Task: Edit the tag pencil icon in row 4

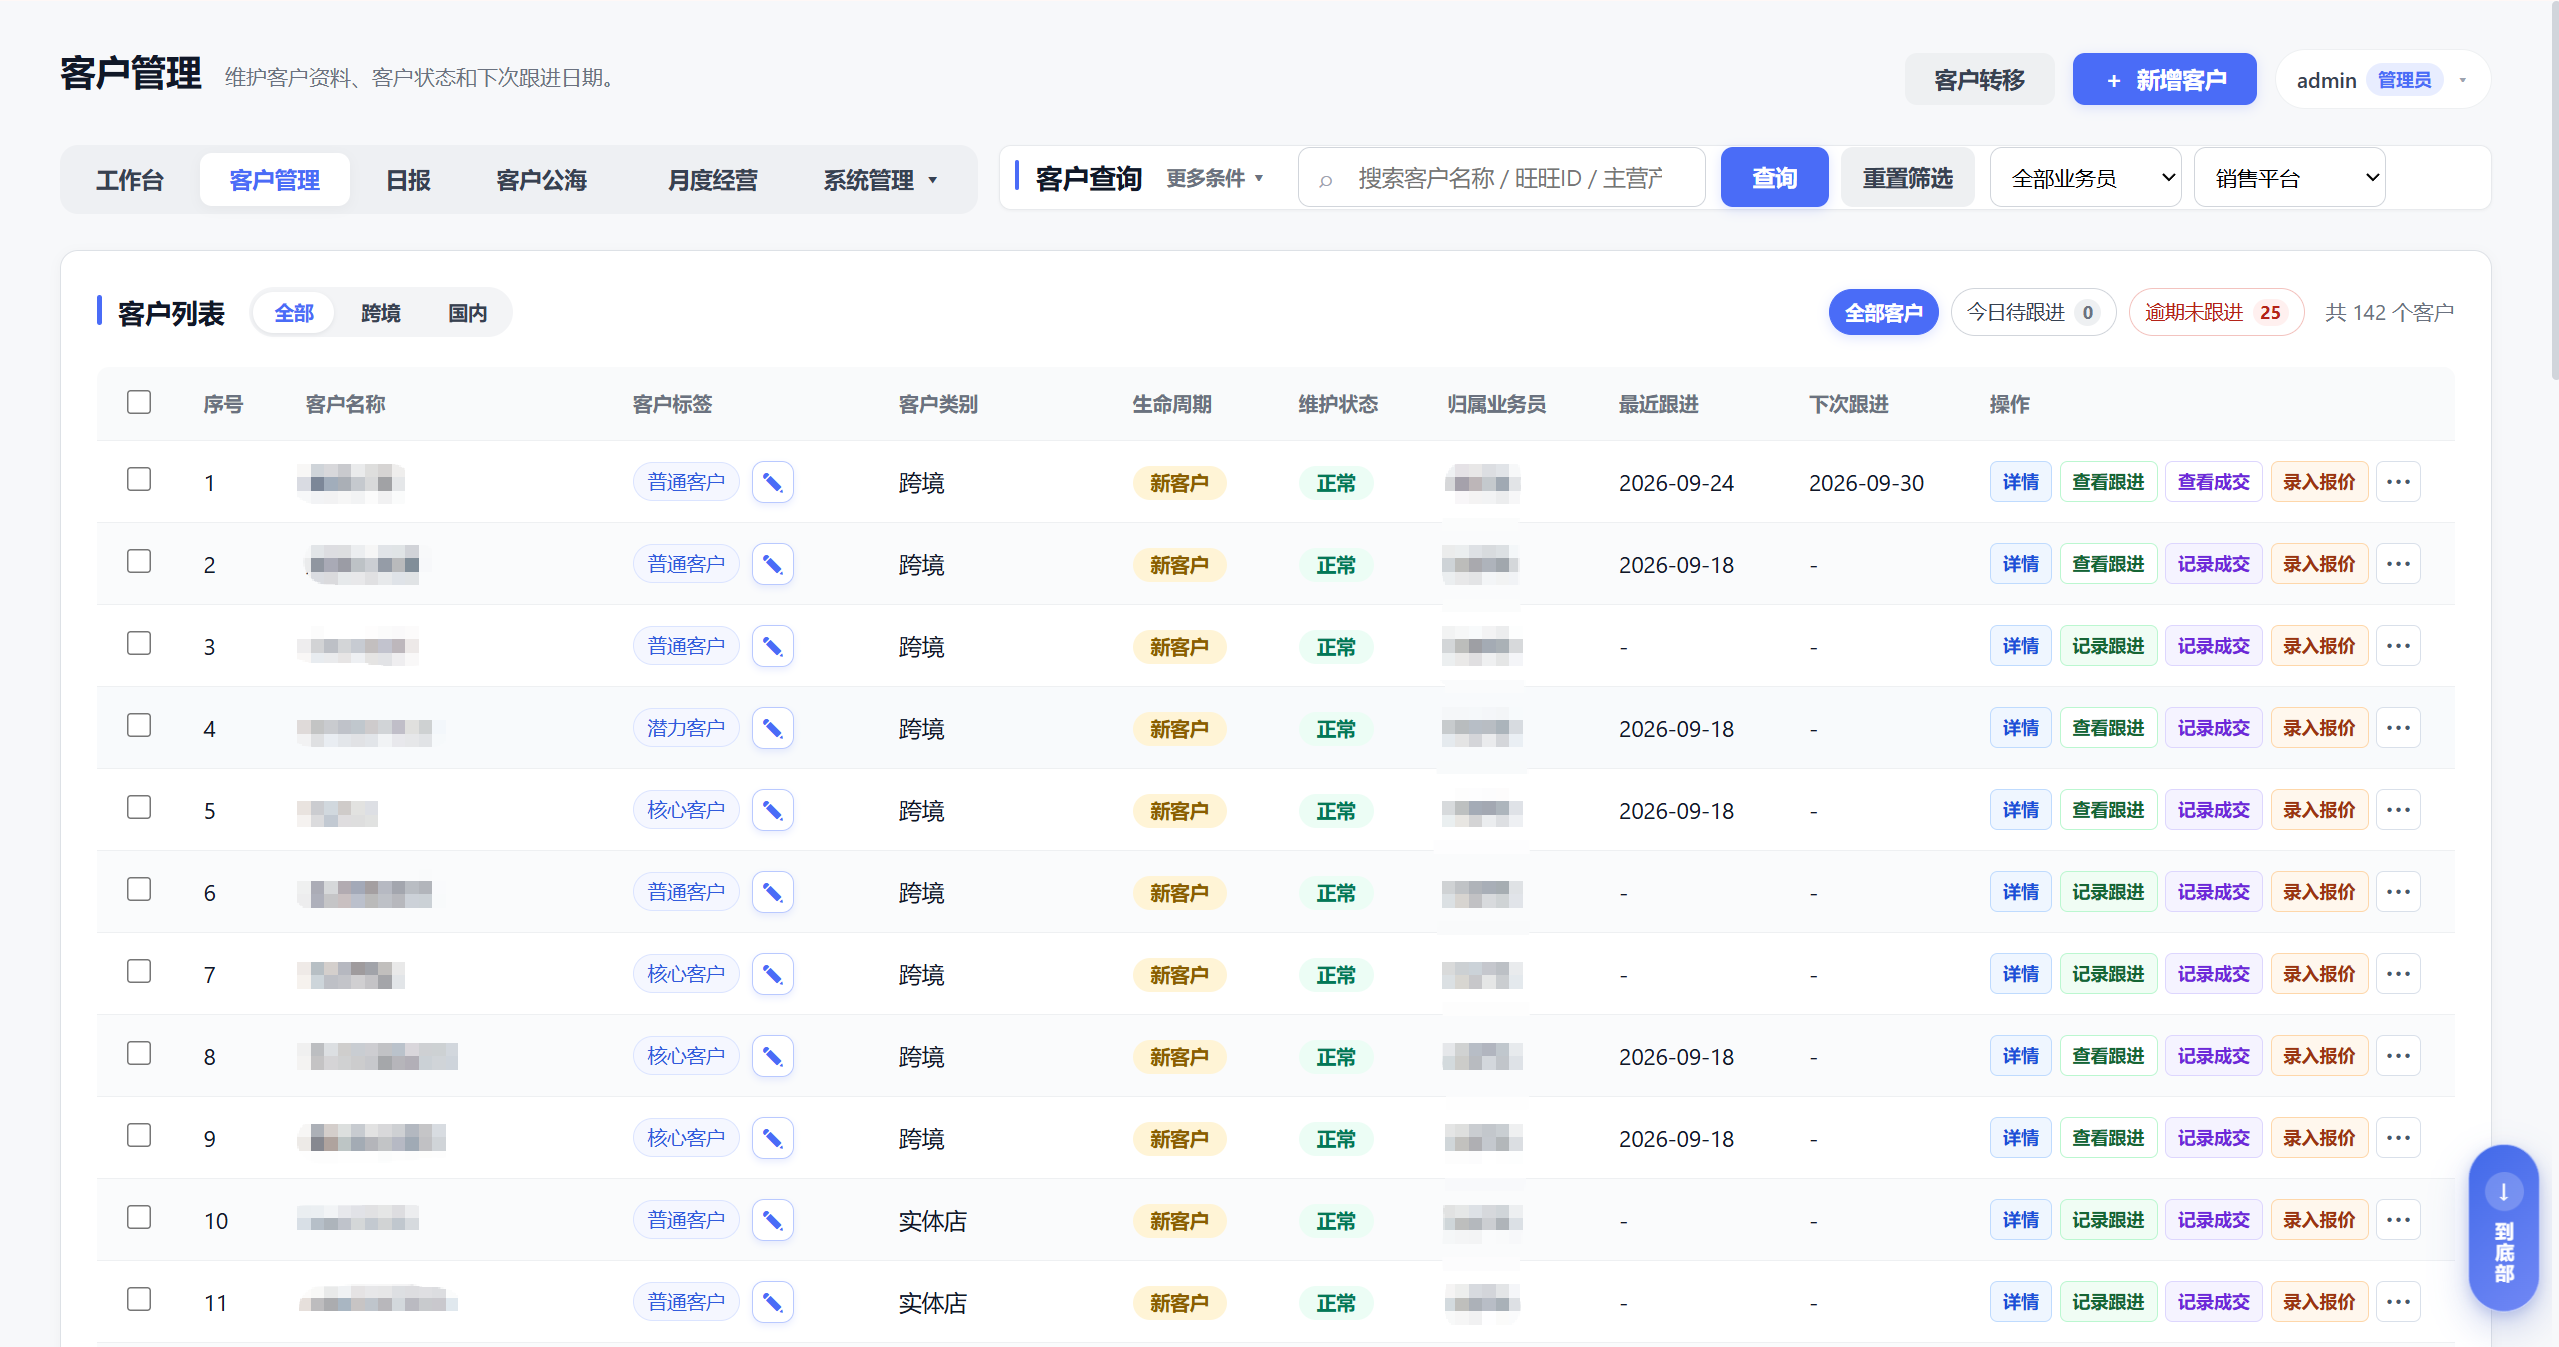Action: click(772, 729)
